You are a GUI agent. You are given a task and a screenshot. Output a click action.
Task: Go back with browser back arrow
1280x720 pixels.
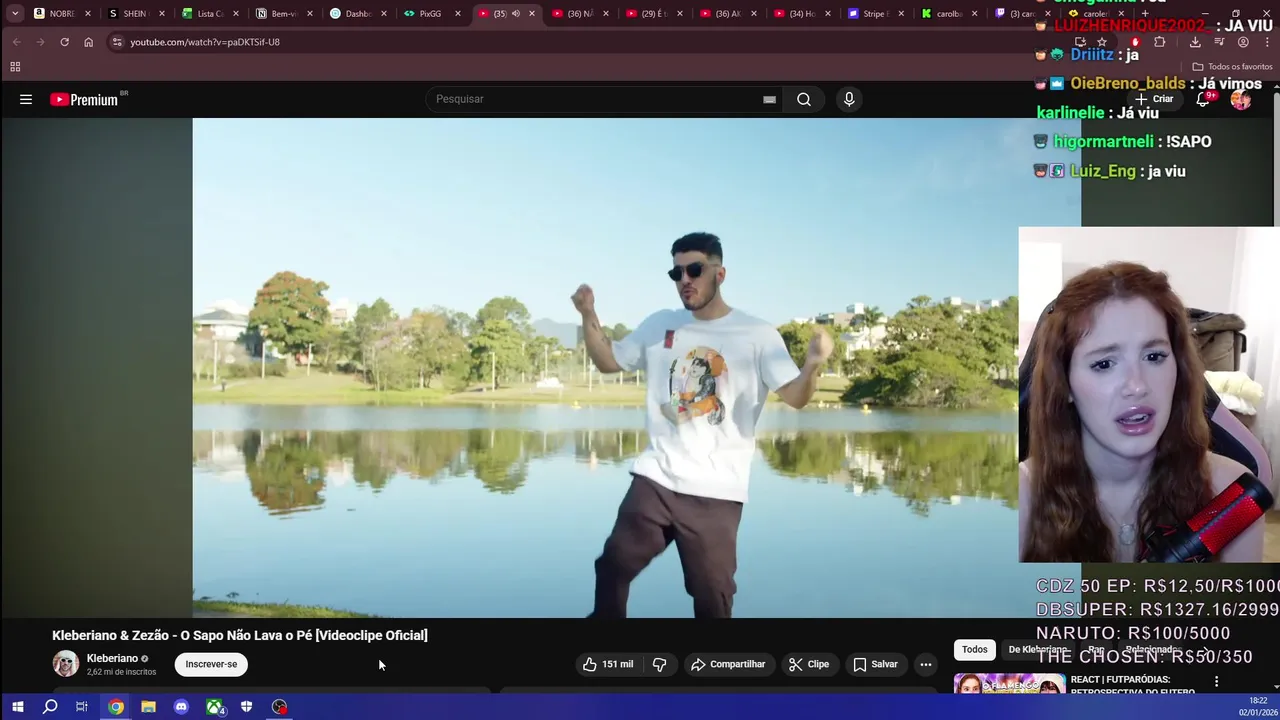(16, 42)
